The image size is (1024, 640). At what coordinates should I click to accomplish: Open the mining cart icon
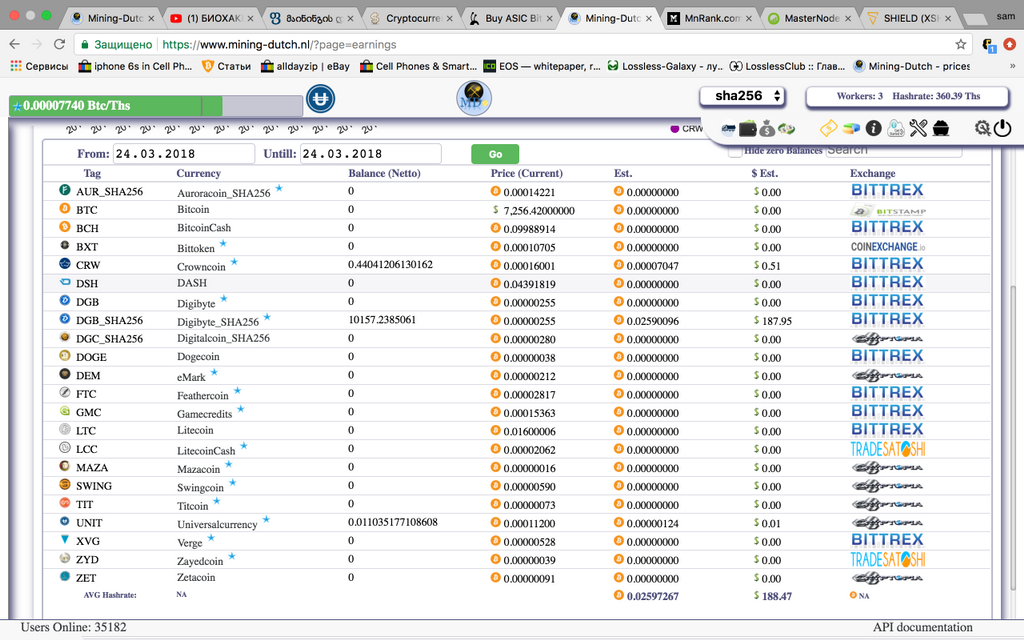(x=940, y=128)
